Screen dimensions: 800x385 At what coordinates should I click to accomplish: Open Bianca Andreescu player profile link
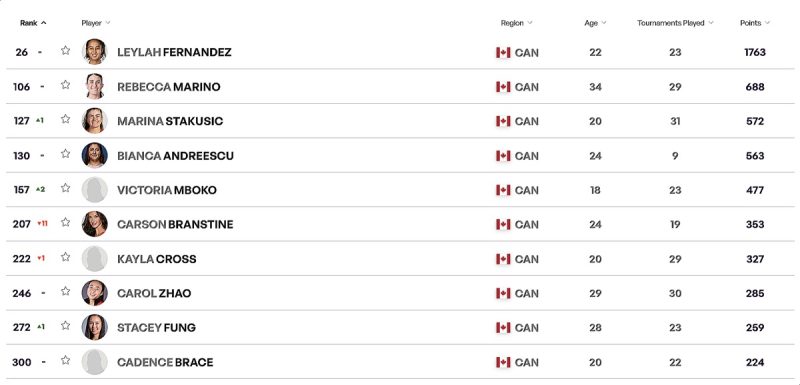point(175,156)
